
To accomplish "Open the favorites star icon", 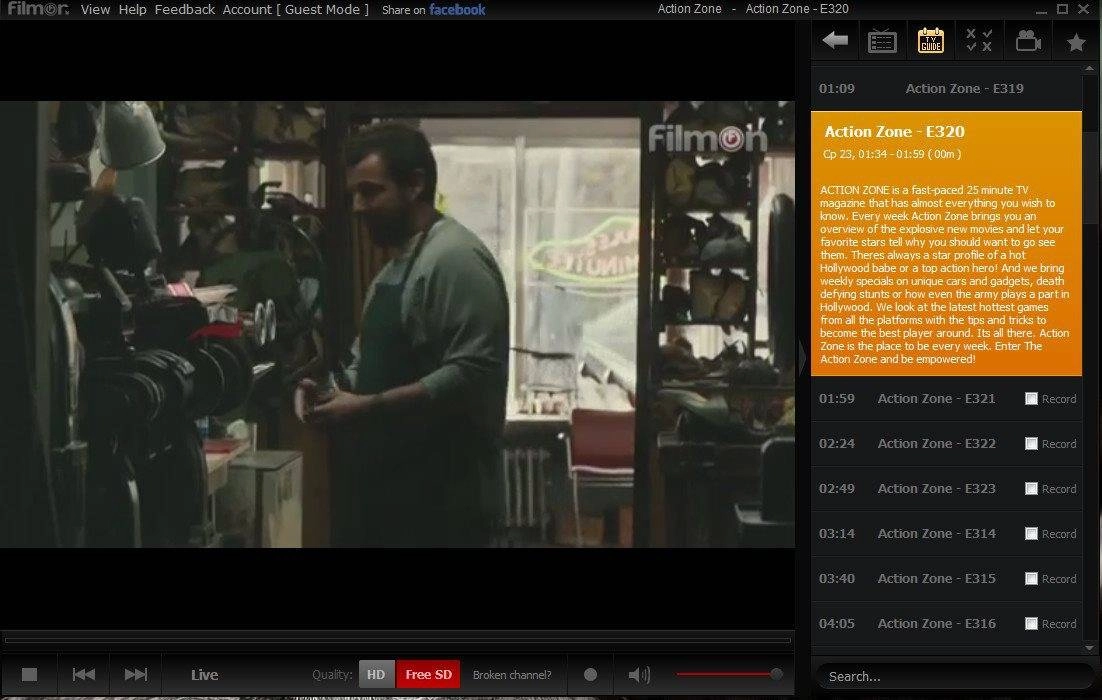I will [1076, 42].
